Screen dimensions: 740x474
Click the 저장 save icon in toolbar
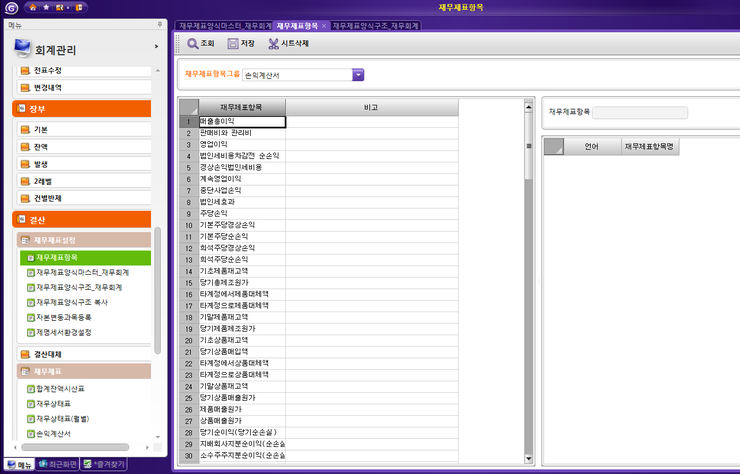click(x=233, y=44)
